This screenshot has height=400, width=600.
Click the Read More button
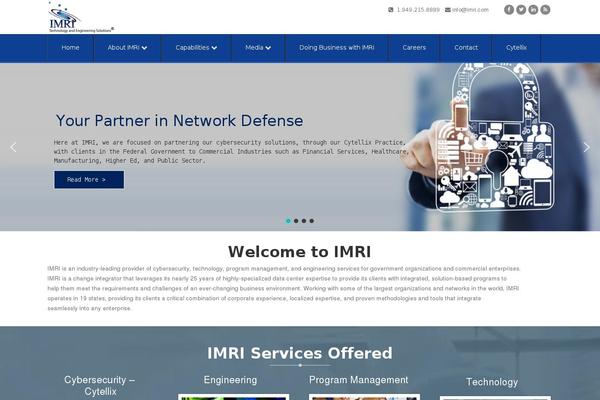(x=89, y=180)
